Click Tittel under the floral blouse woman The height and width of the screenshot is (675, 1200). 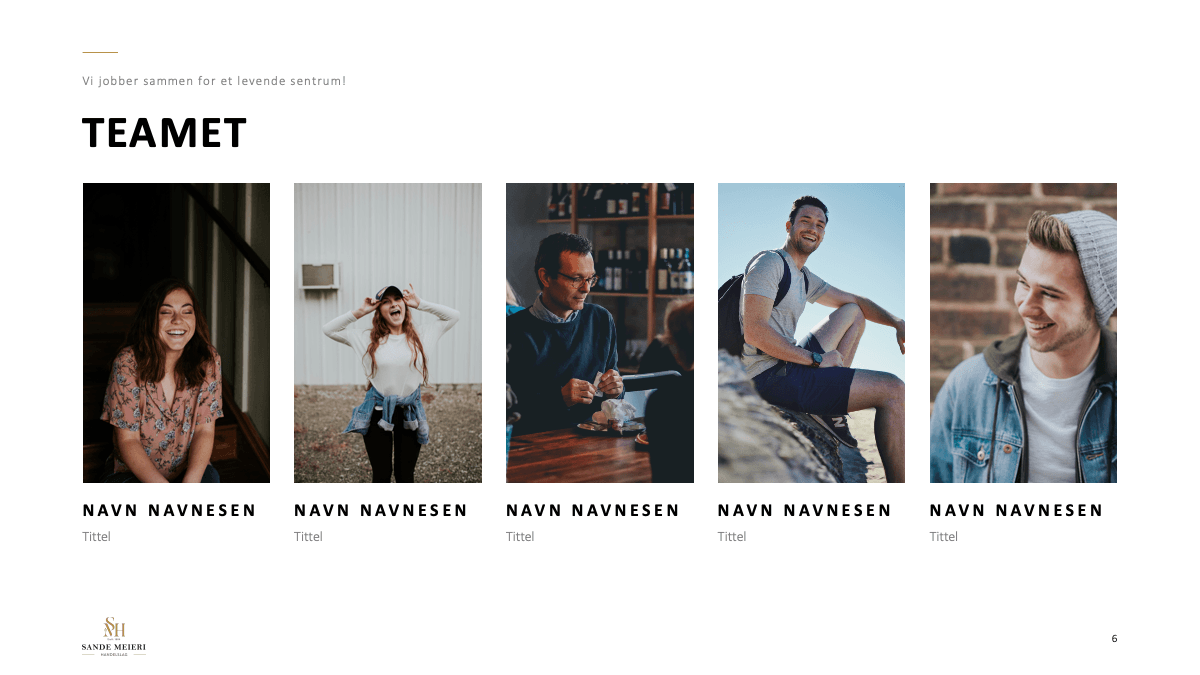pos(96,537)
